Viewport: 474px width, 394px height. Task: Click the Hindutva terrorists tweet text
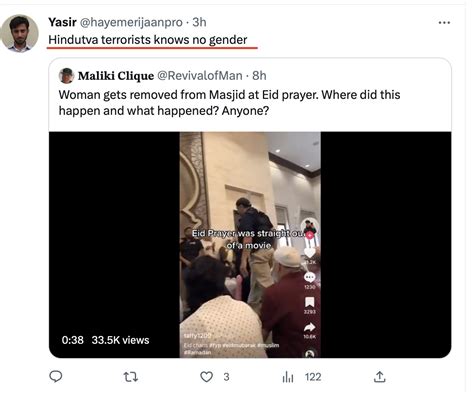pos(148,40)
